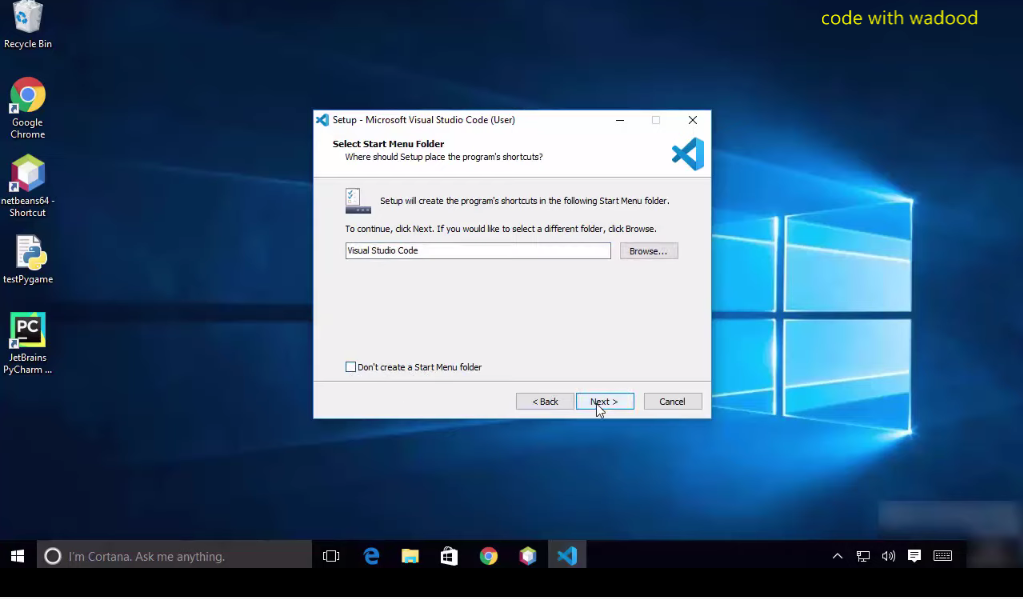Minimize the Setup window
The width and height of the screenshot is (1023, 599).
click(x=620, y=120)
